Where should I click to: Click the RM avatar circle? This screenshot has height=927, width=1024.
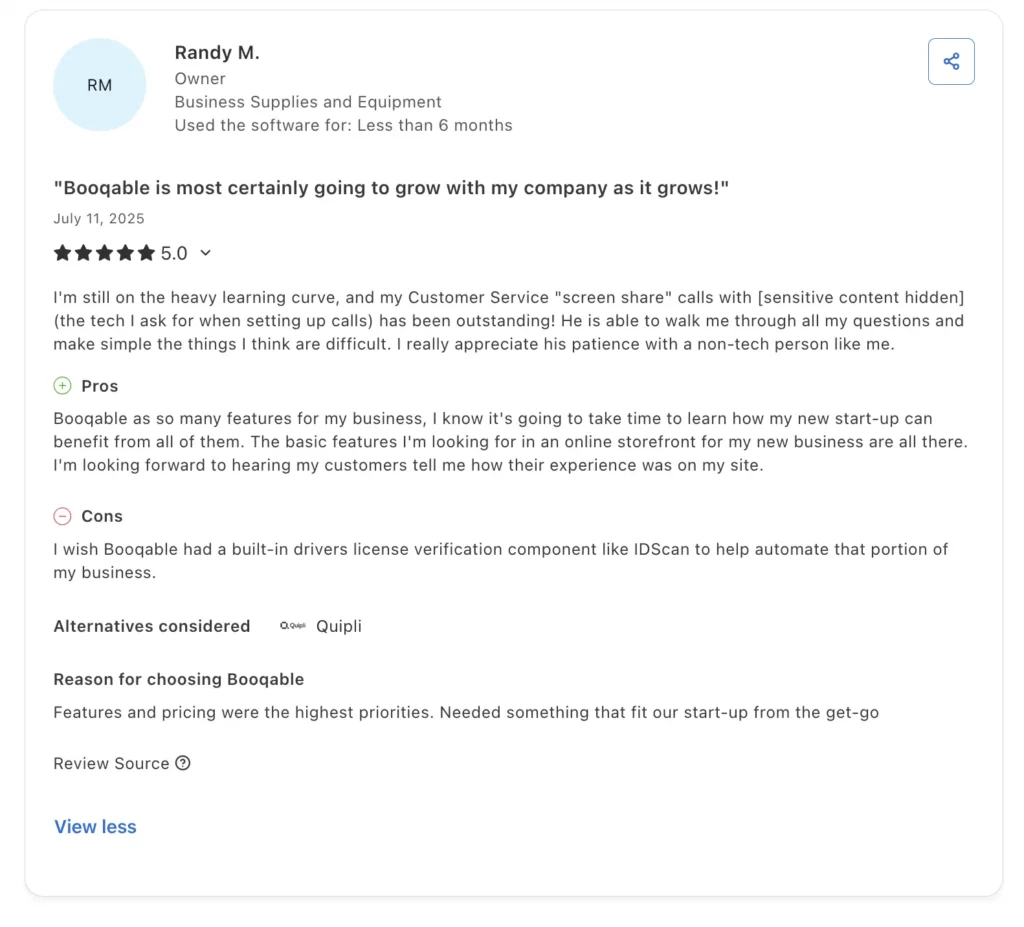click(99, 85)
